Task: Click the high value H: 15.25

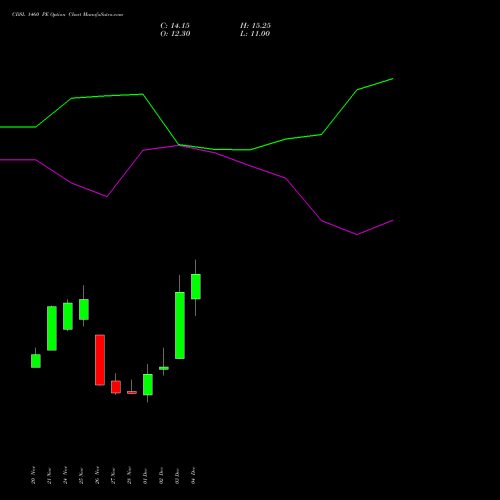Action: point(255,26)
